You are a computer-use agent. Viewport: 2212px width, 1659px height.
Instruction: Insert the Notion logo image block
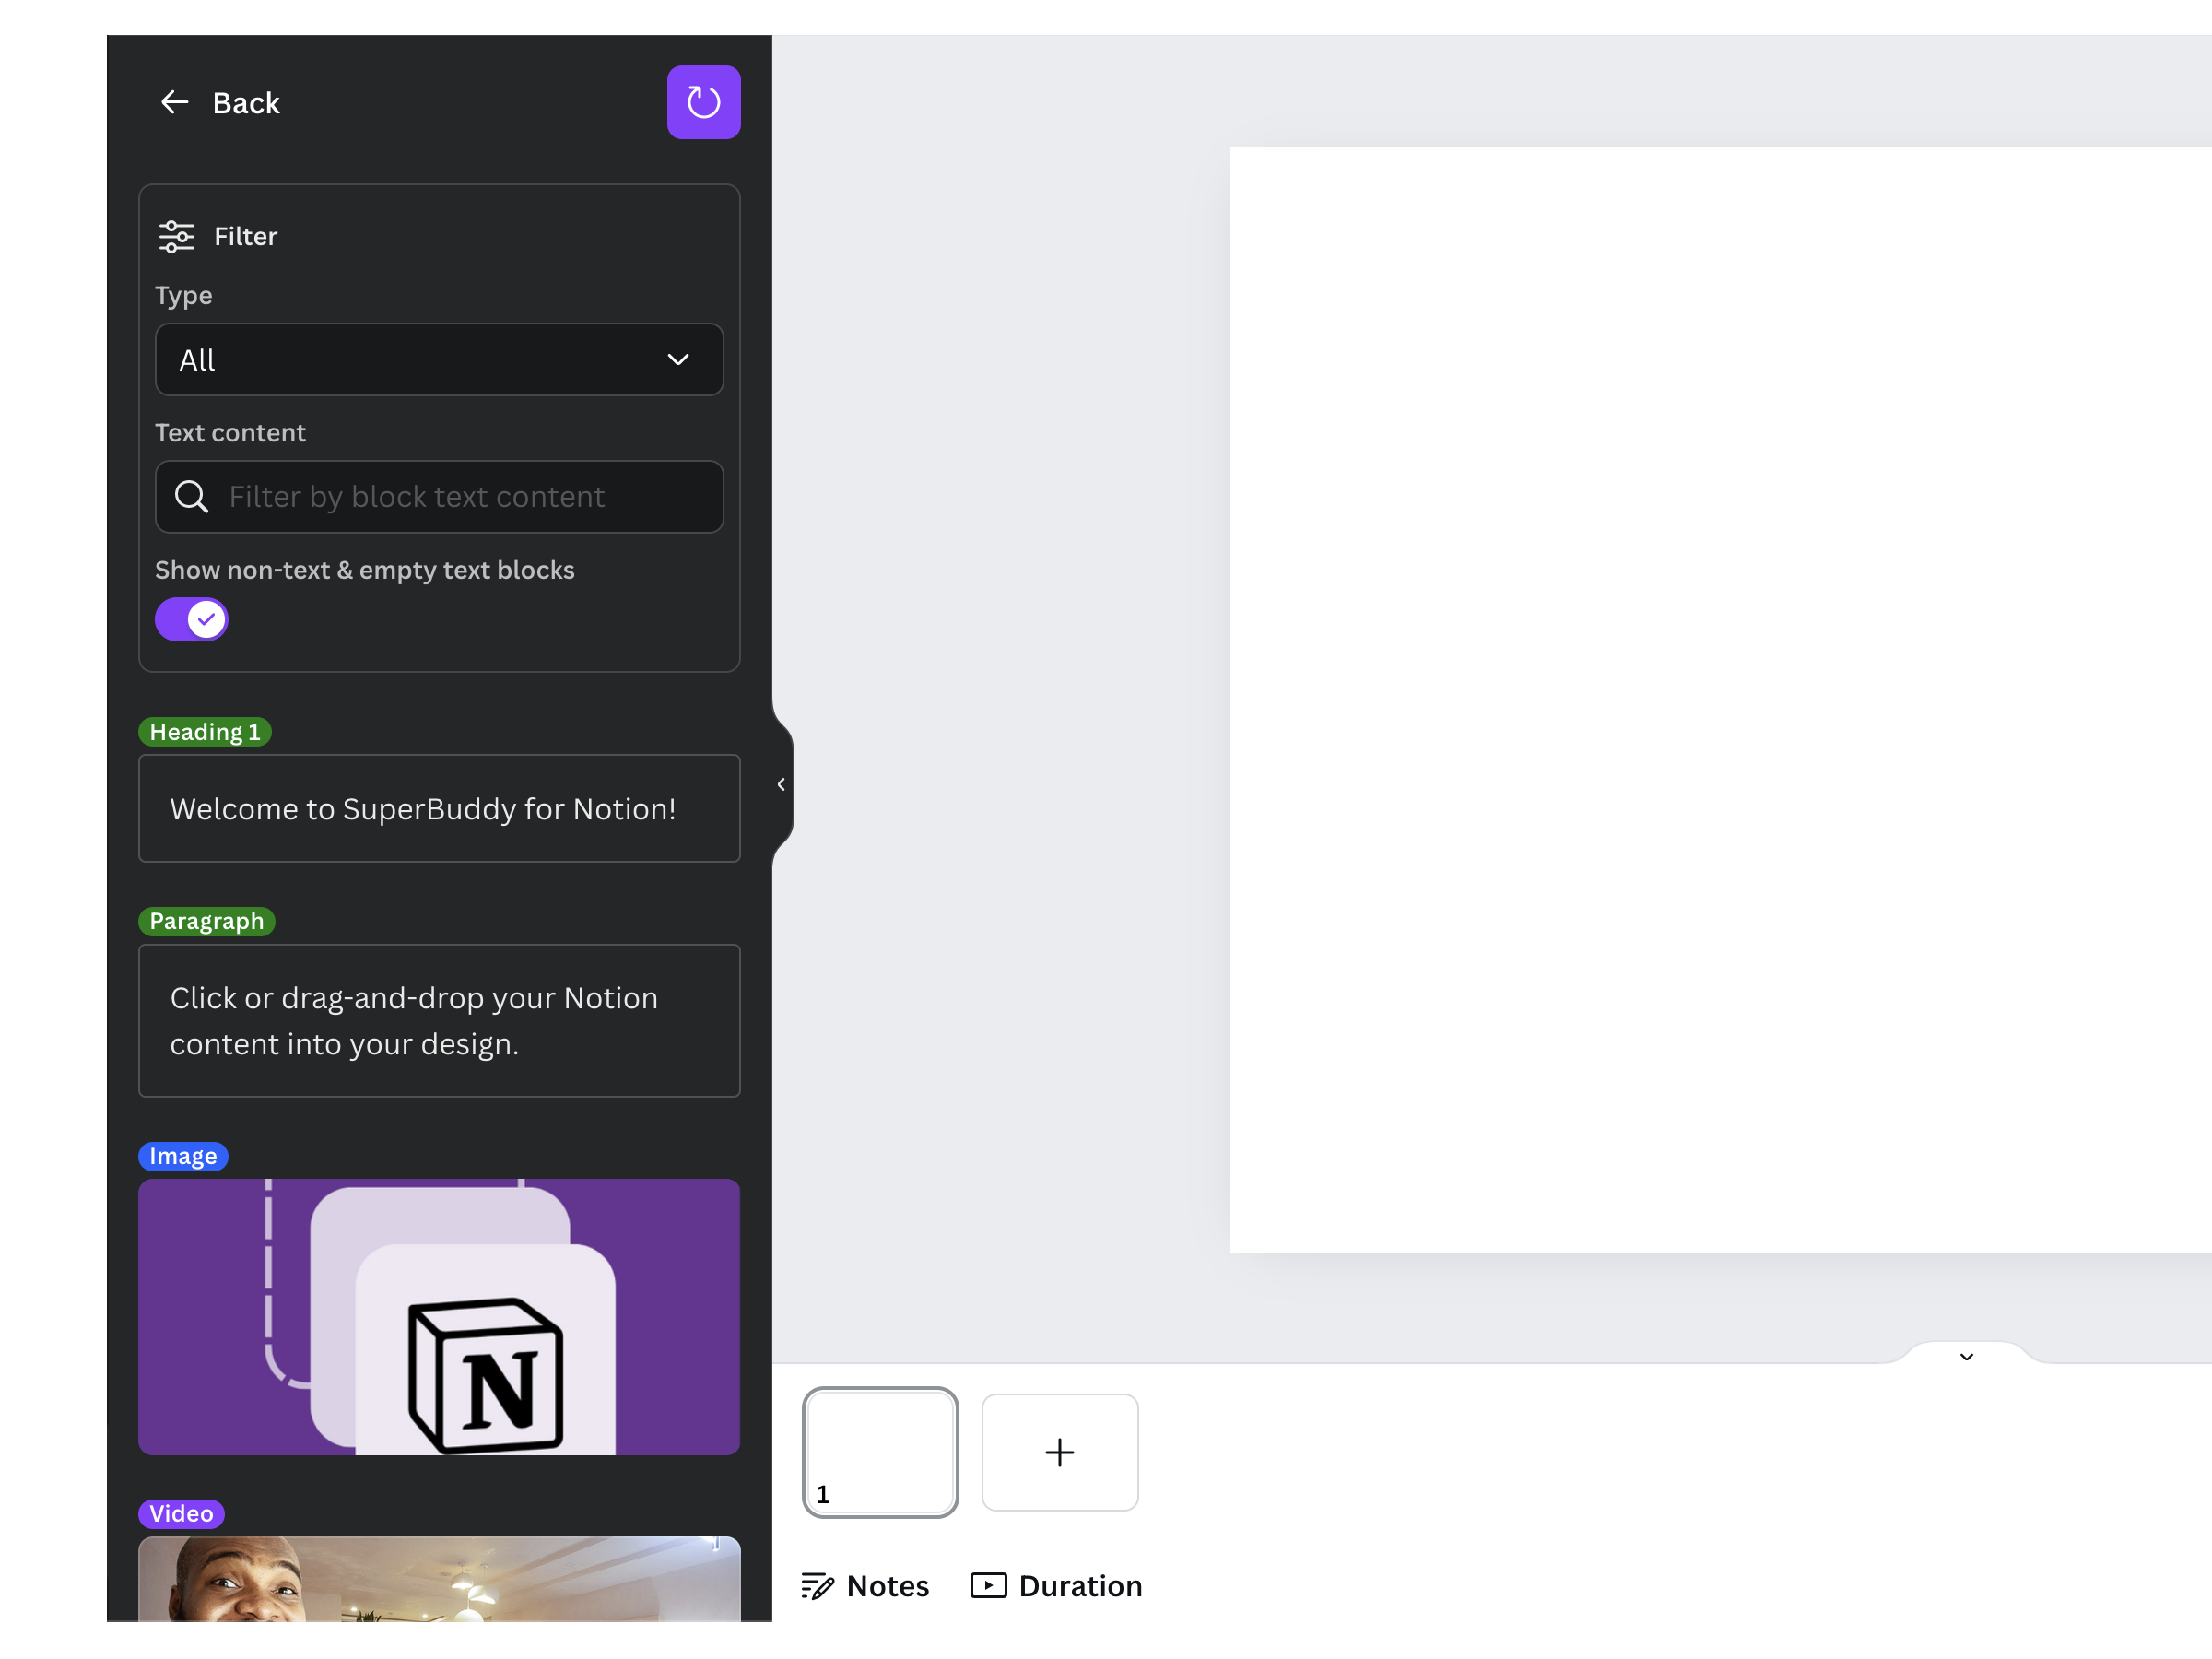point(439,1316)
